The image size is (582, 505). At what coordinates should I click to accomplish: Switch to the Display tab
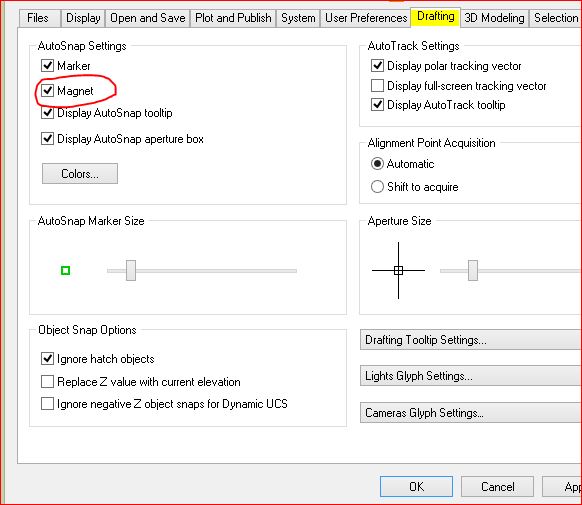tap(83, 18)
